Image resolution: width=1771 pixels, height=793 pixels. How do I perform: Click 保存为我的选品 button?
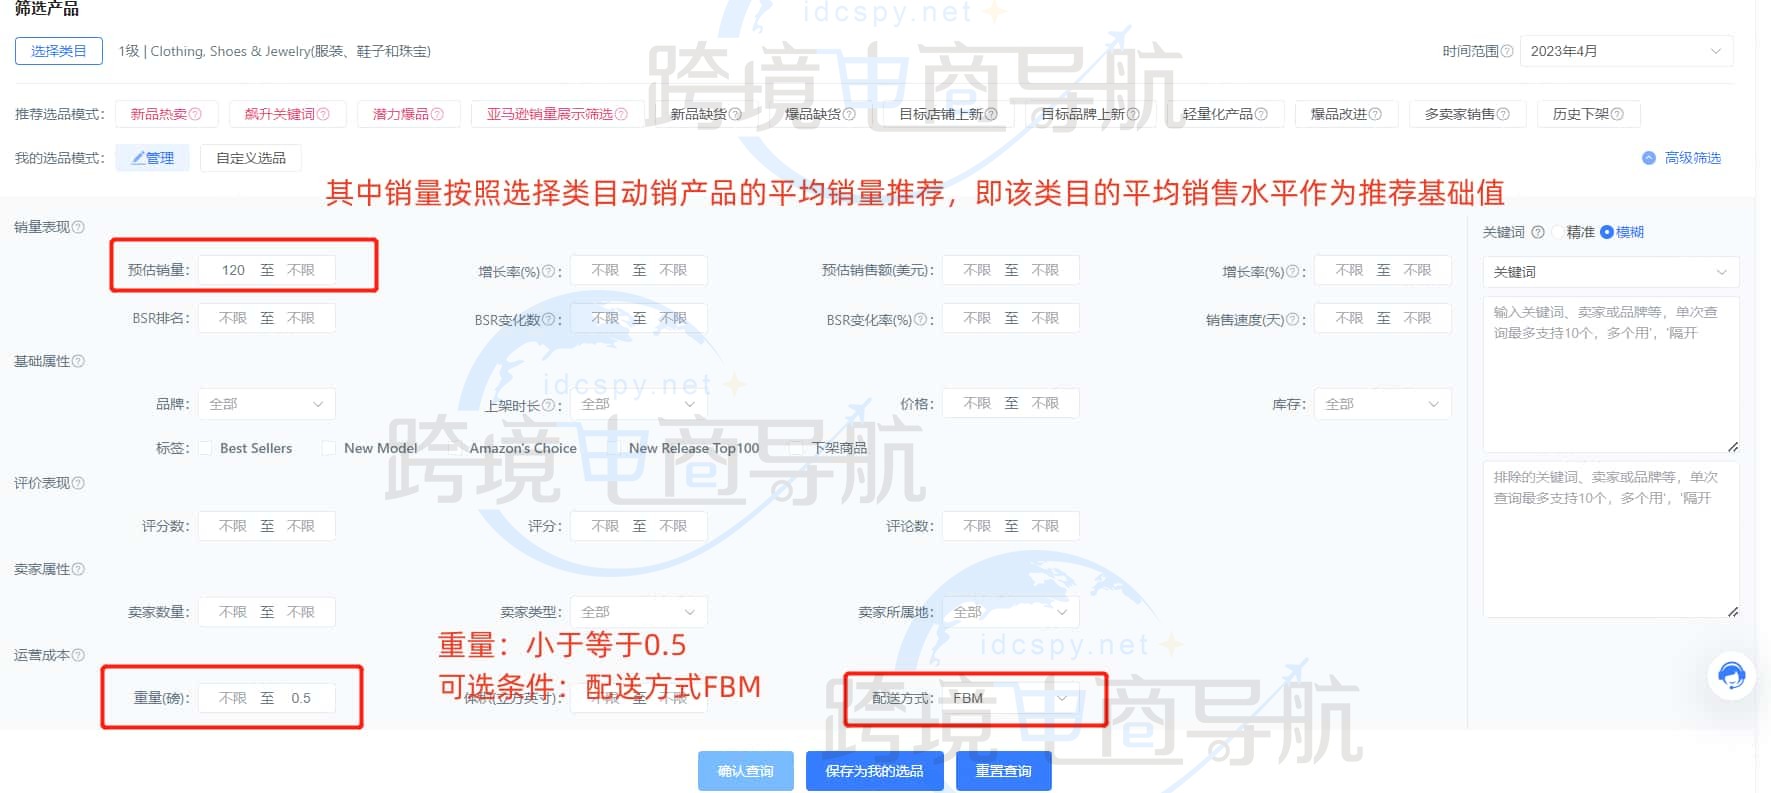[874, 771]
